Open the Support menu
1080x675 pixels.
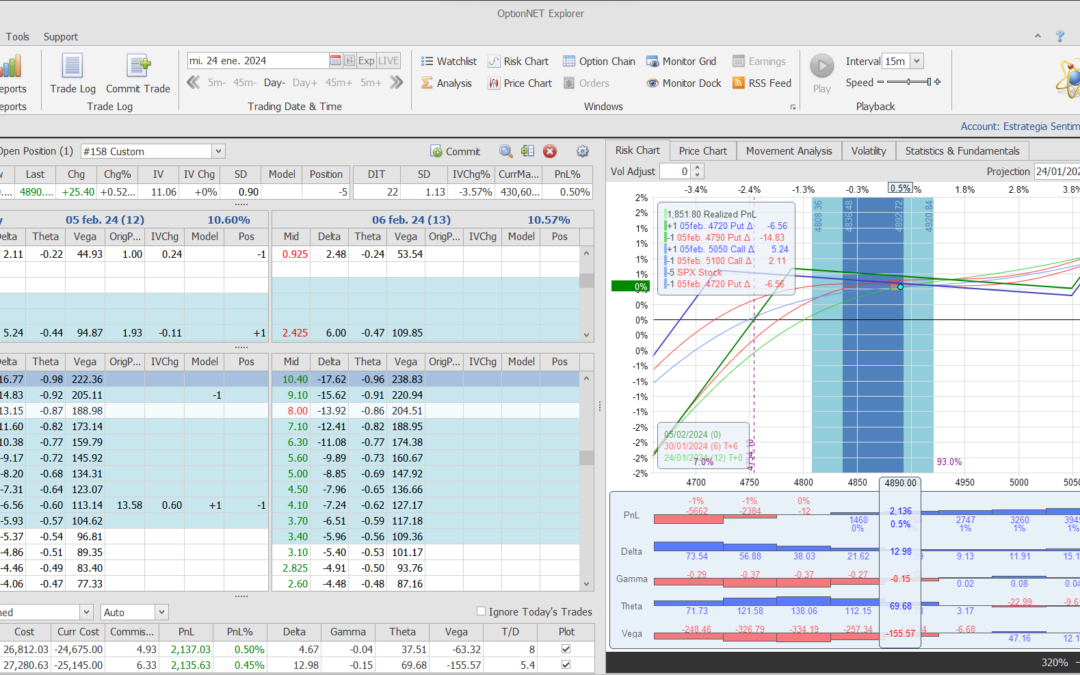point(60,37)
